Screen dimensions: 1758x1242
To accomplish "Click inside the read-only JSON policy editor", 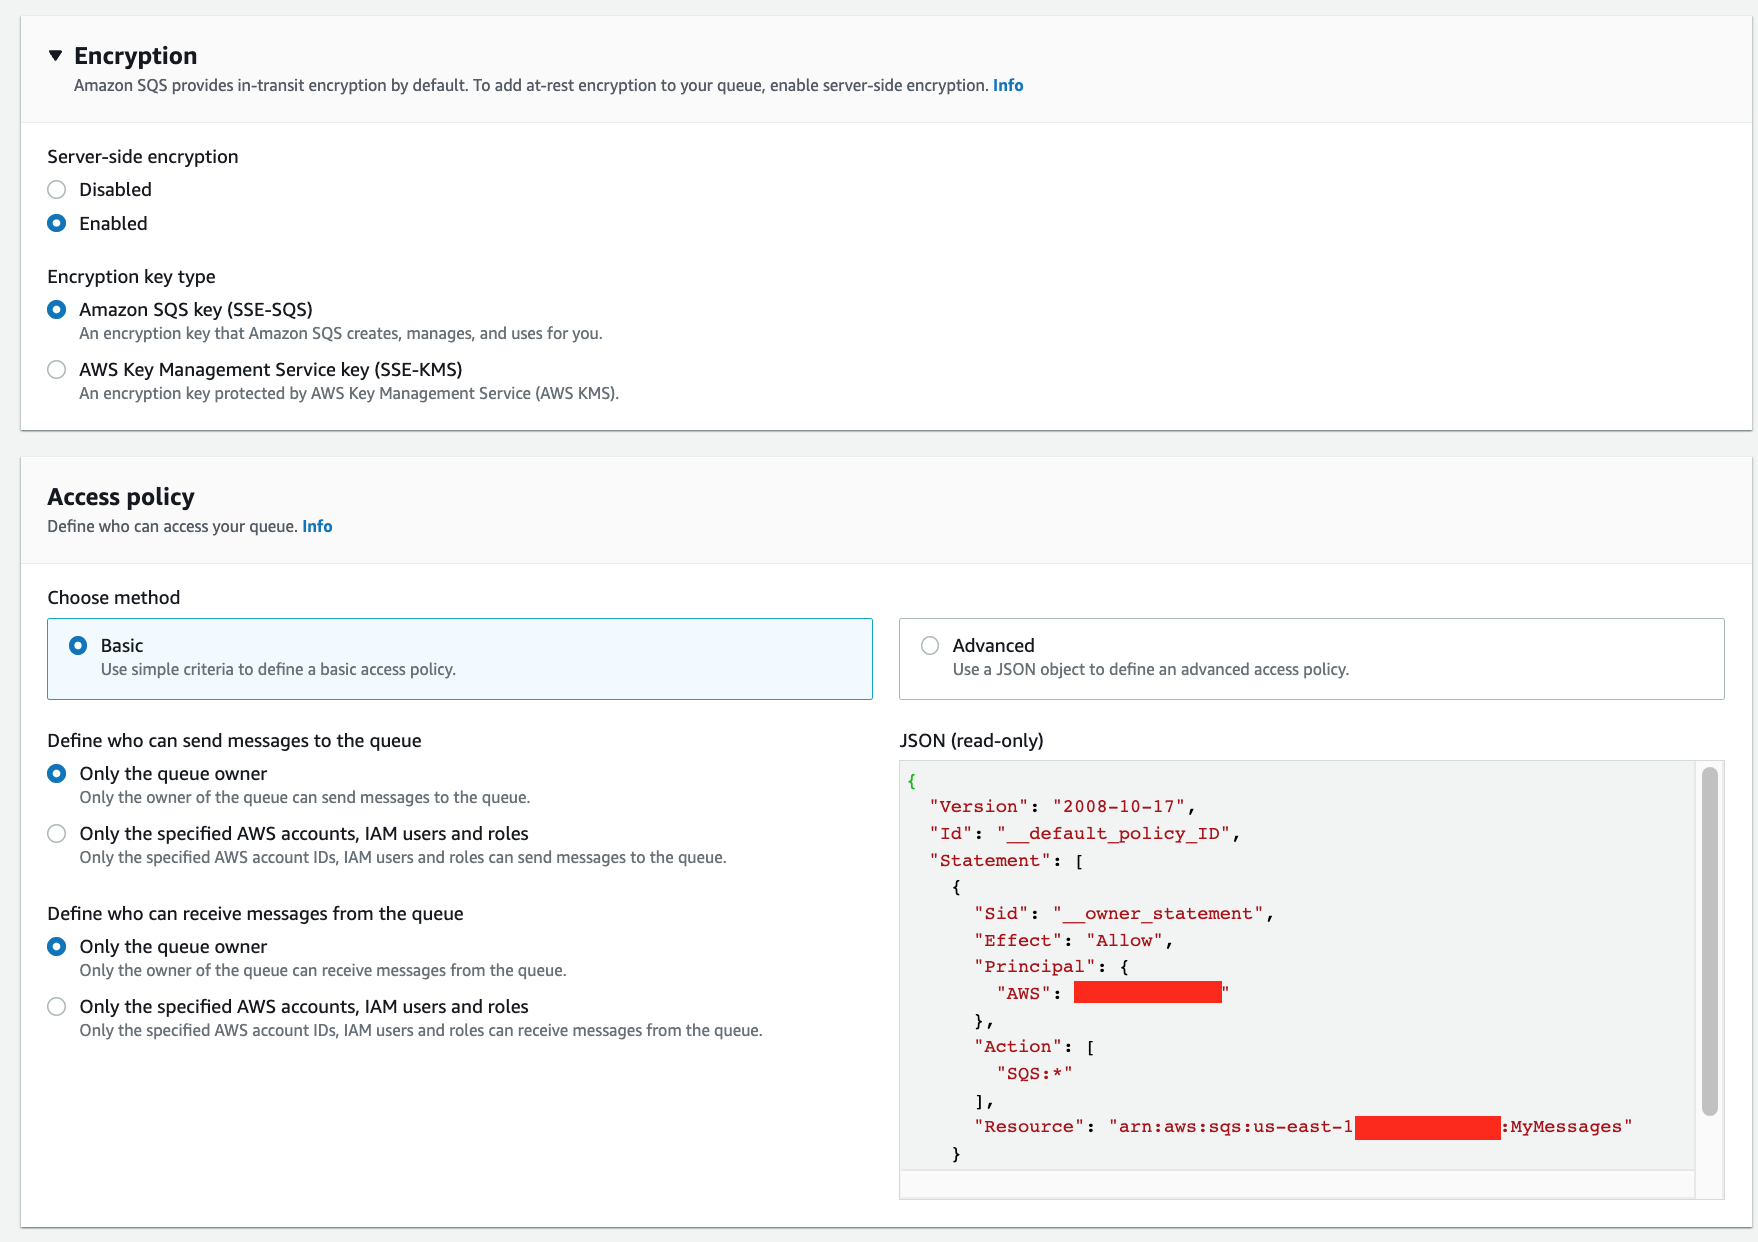I will tap(1297, 965).
